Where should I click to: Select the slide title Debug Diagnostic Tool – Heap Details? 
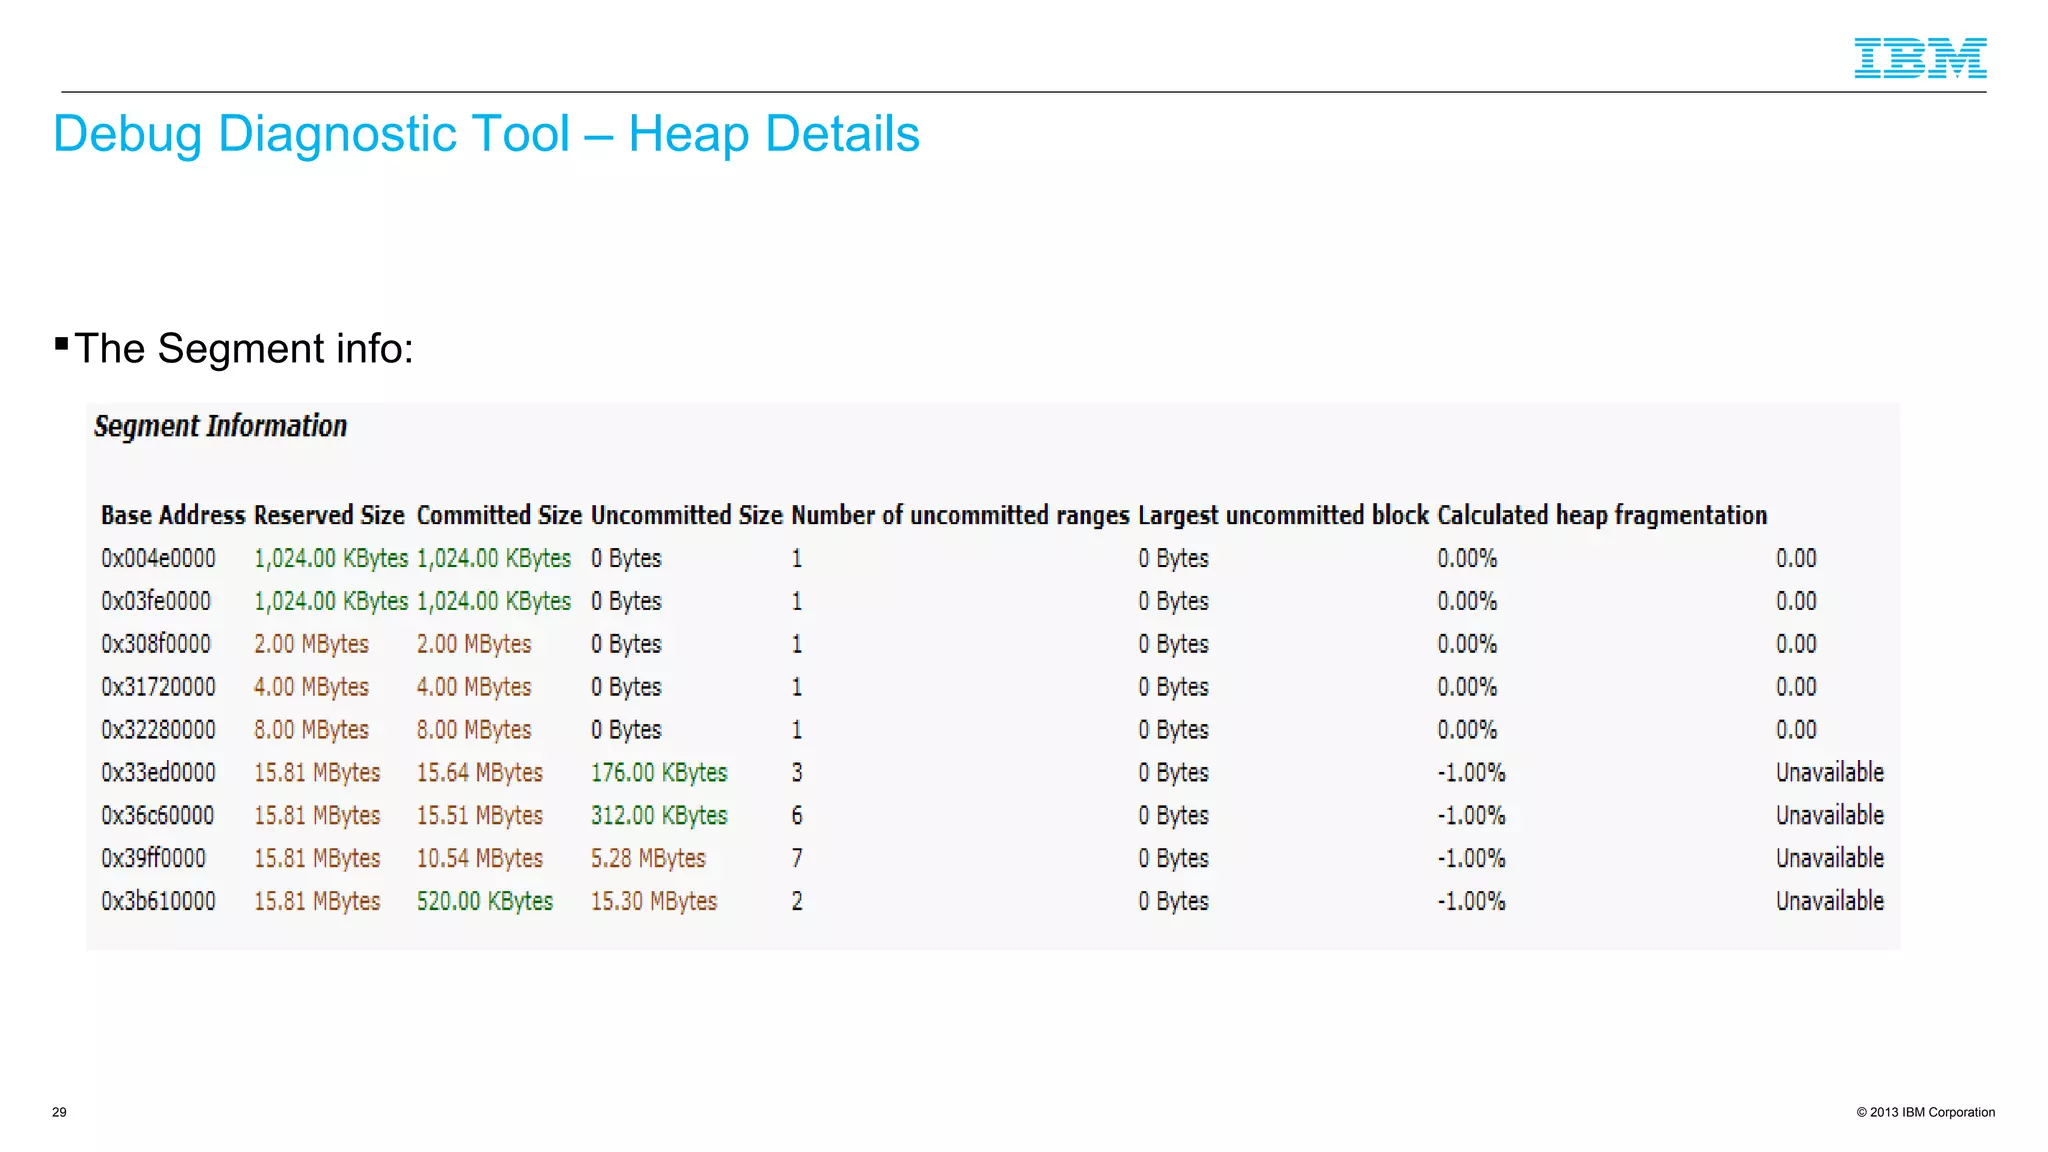tap(486, 135)
